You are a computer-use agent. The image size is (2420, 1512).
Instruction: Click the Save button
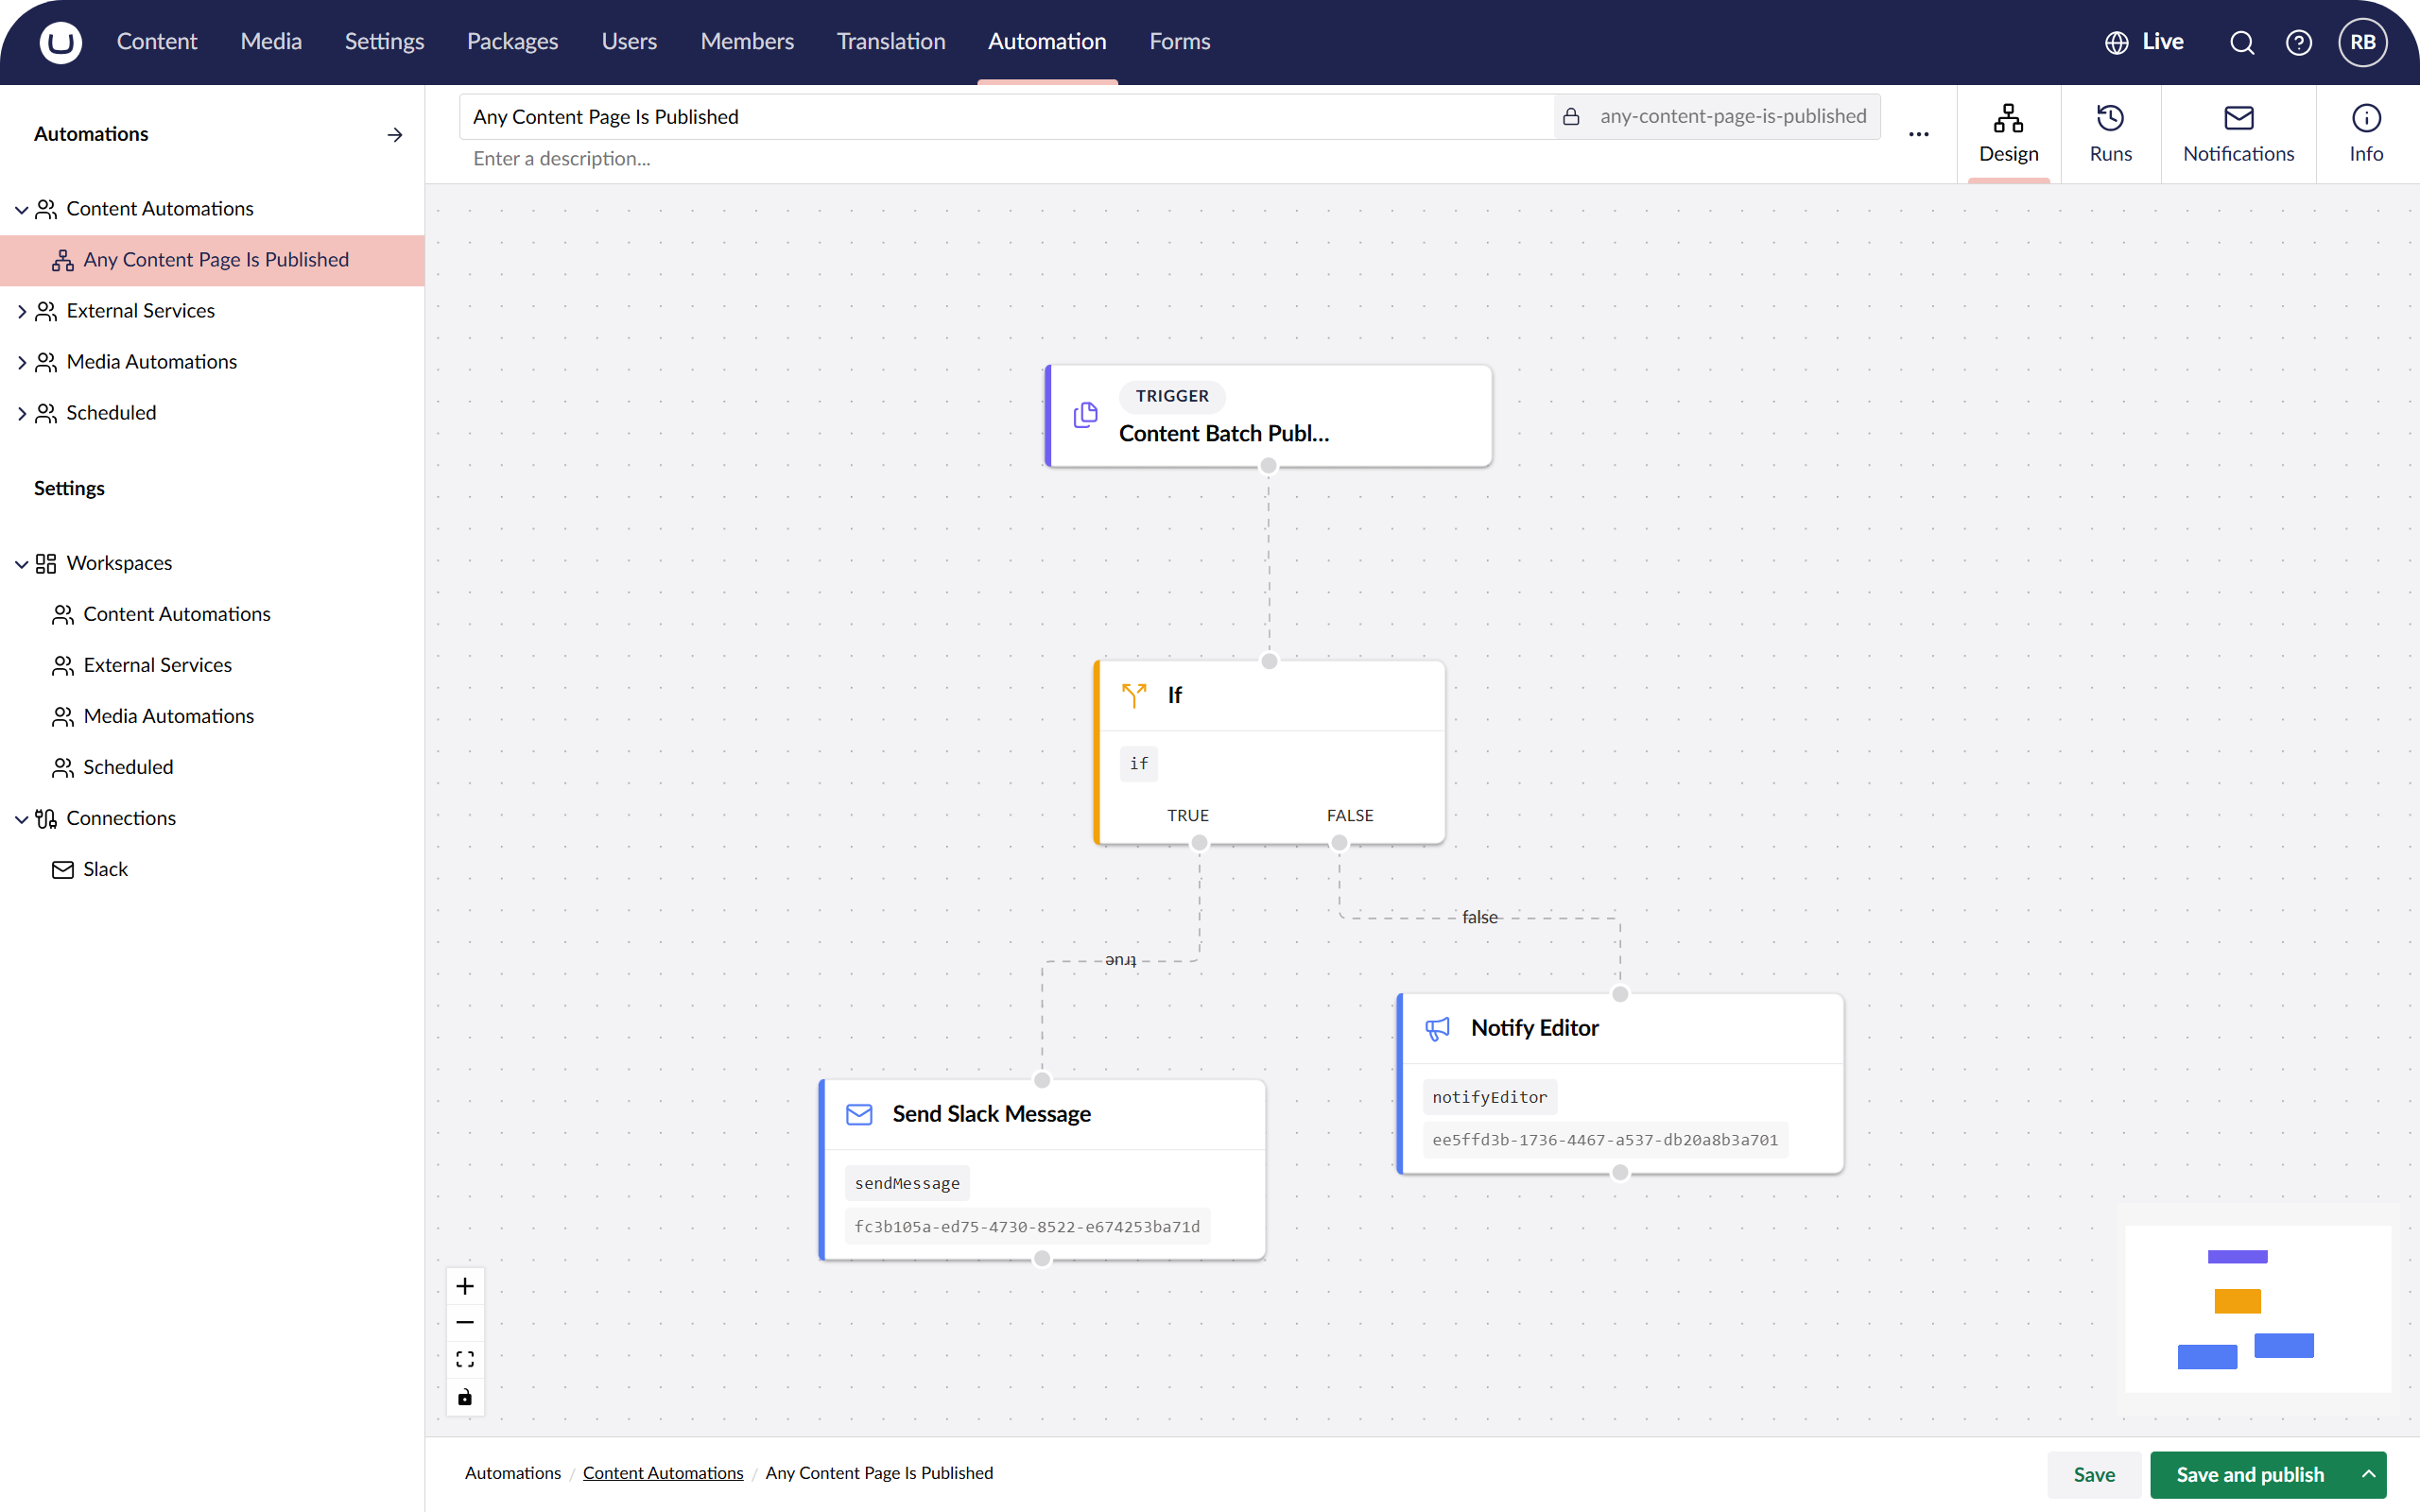pyautogui.click(x=2094, y=1474)
